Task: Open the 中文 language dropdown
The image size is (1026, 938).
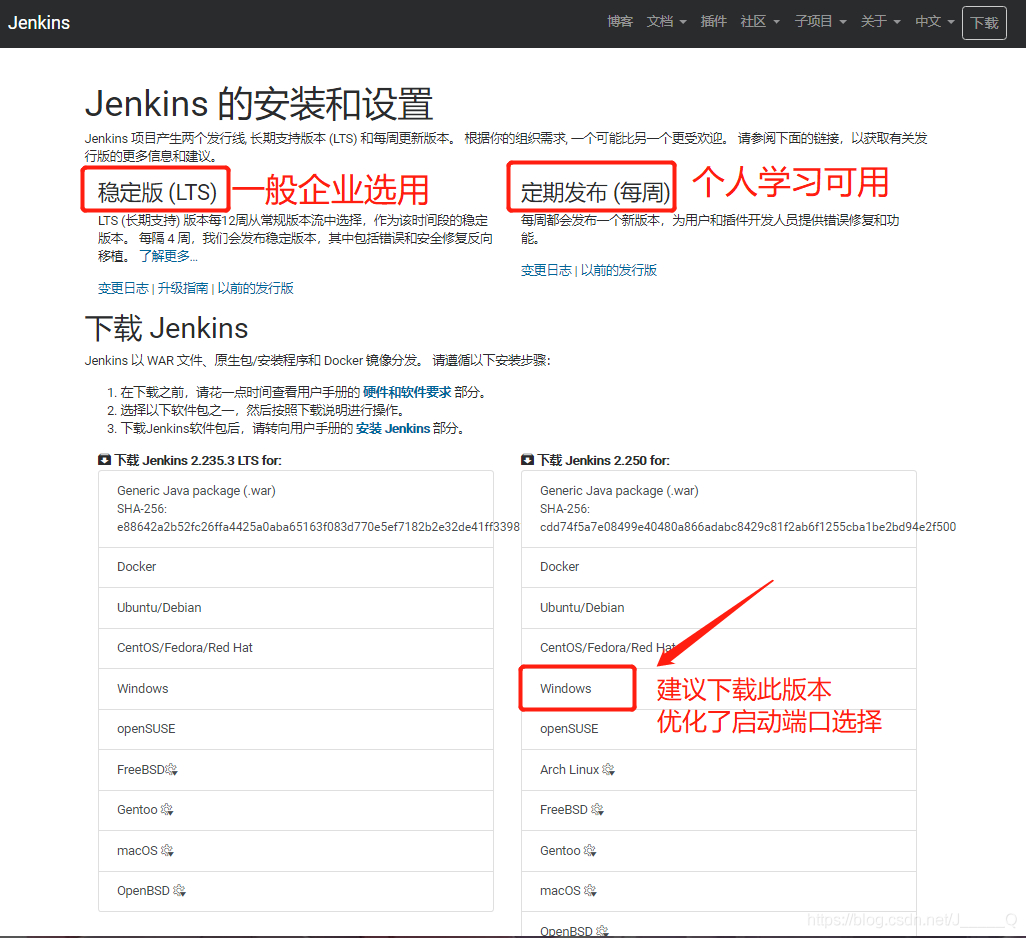Action: [934, 22]
